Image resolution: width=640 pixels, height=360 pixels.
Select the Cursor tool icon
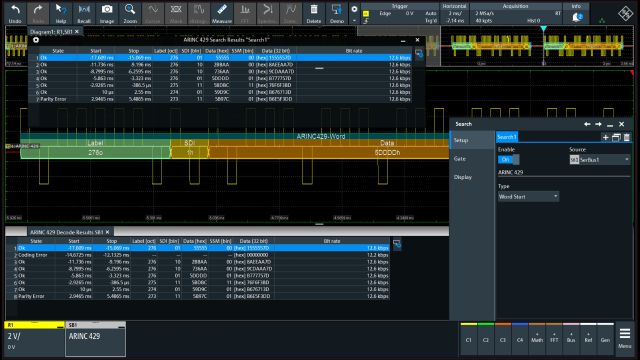153,13
